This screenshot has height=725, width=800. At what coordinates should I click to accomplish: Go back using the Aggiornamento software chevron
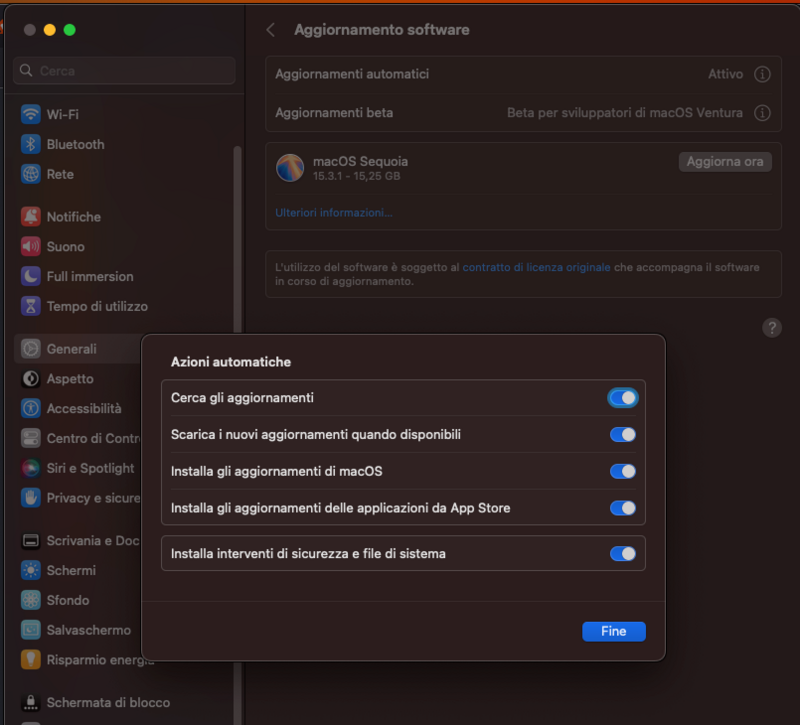click(x=269, y=30)
